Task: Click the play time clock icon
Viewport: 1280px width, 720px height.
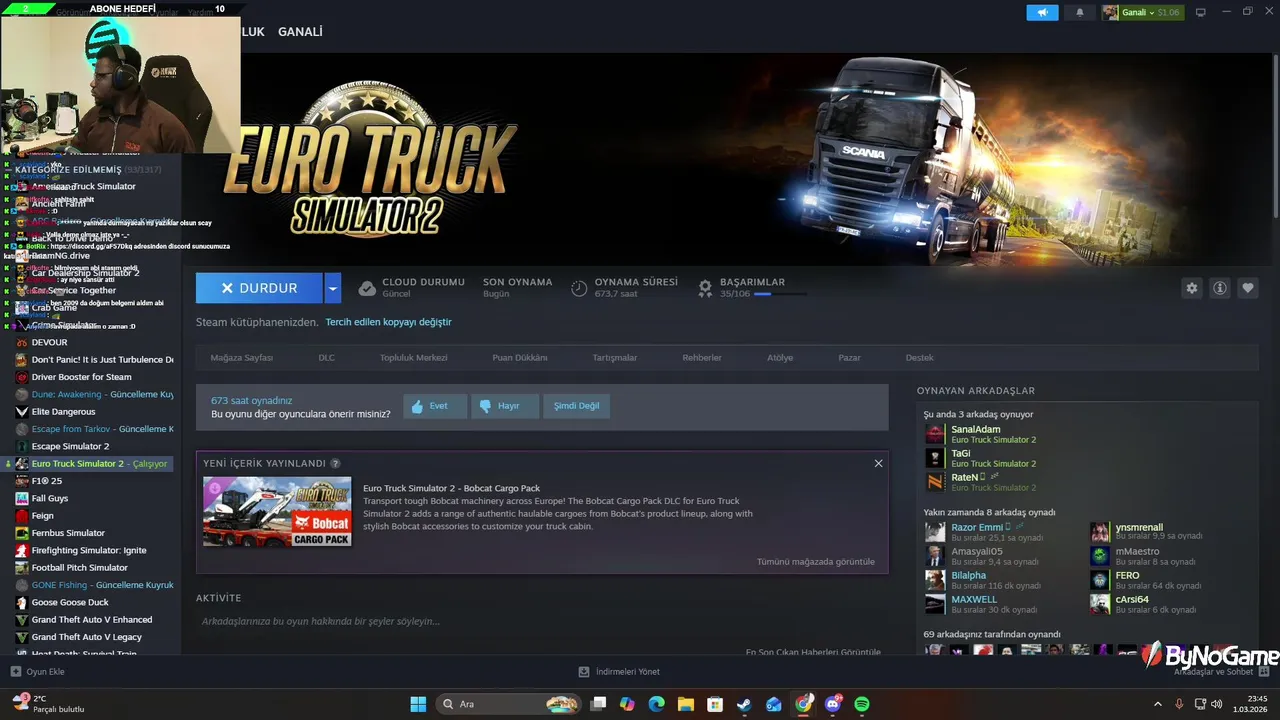Action: [x=579, y=288]
